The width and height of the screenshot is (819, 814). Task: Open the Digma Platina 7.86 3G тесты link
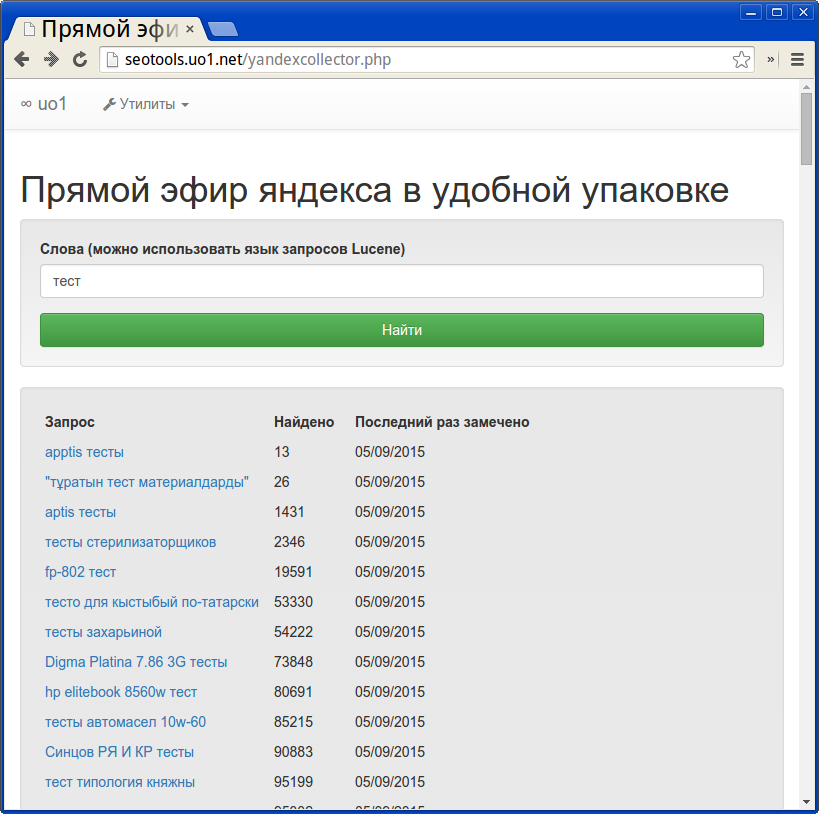(x=136, y=662)
